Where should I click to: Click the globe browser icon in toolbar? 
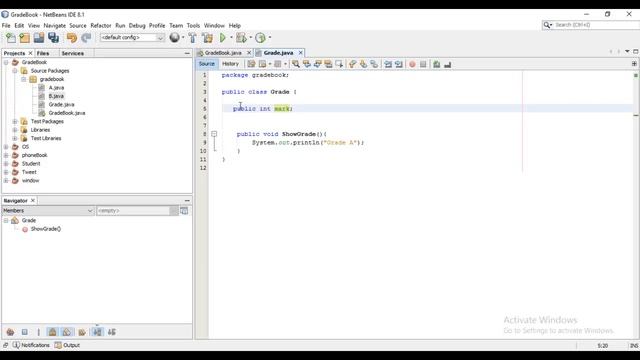tap(175, 38)
